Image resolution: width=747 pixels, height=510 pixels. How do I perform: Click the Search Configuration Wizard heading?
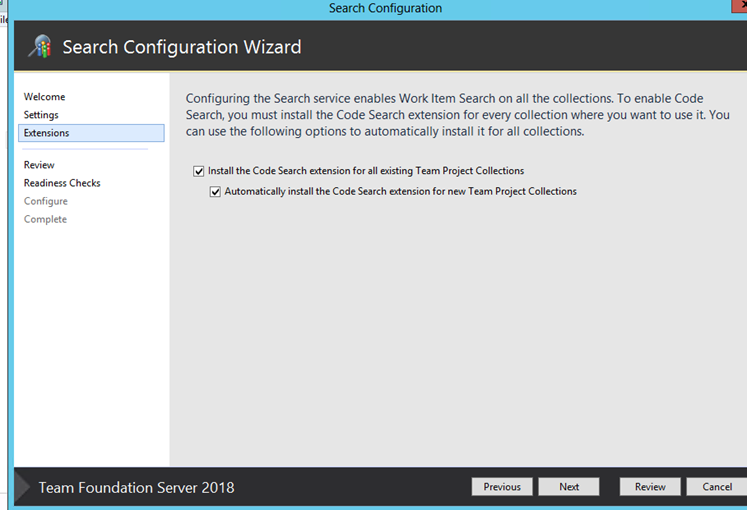(182, 47)
